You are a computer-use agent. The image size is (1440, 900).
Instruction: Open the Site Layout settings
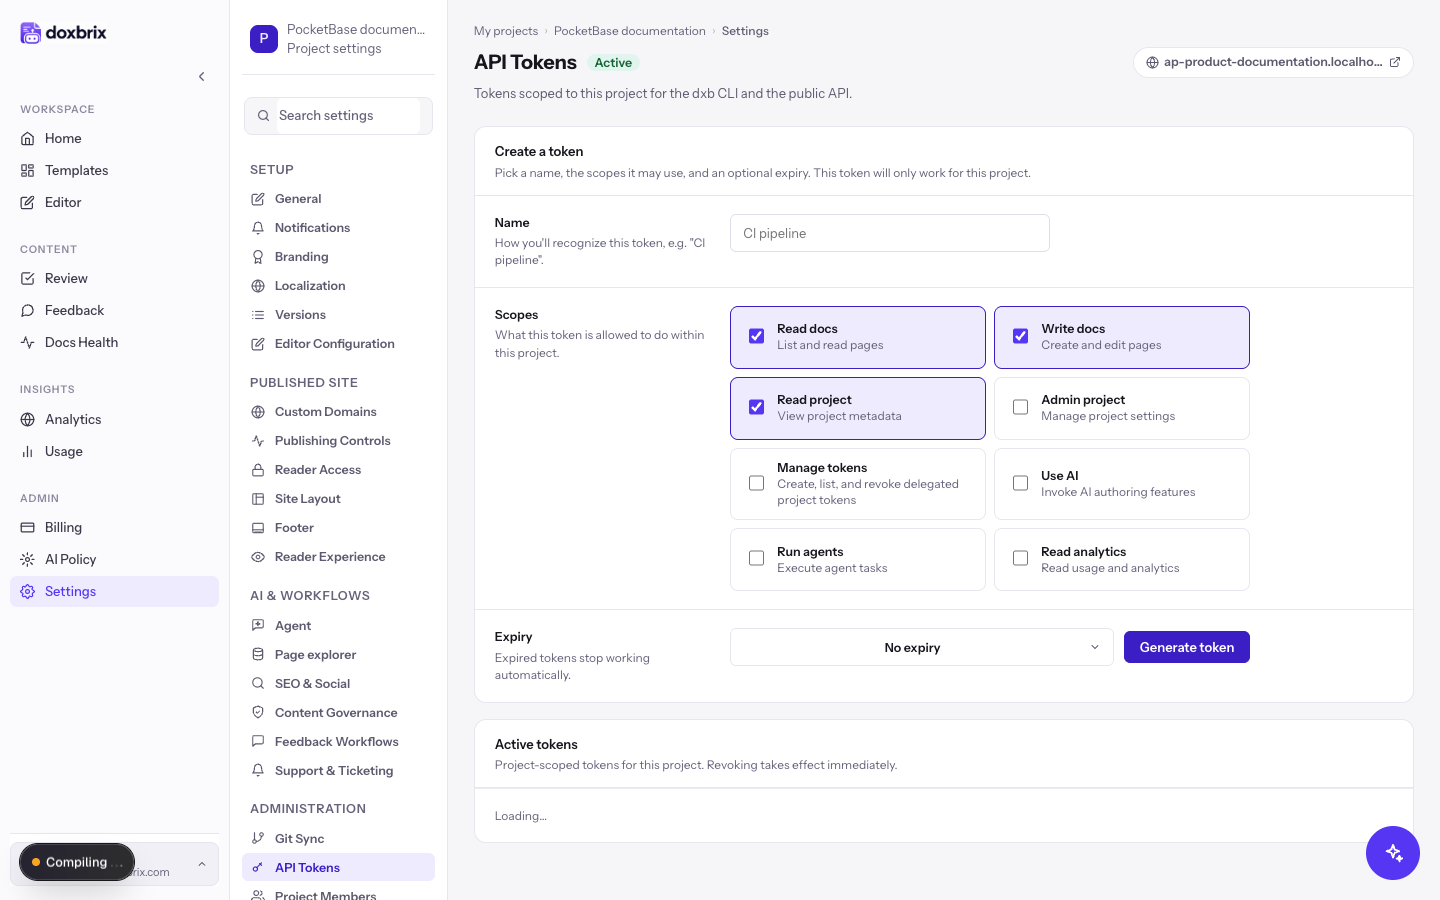coord(338,499)
